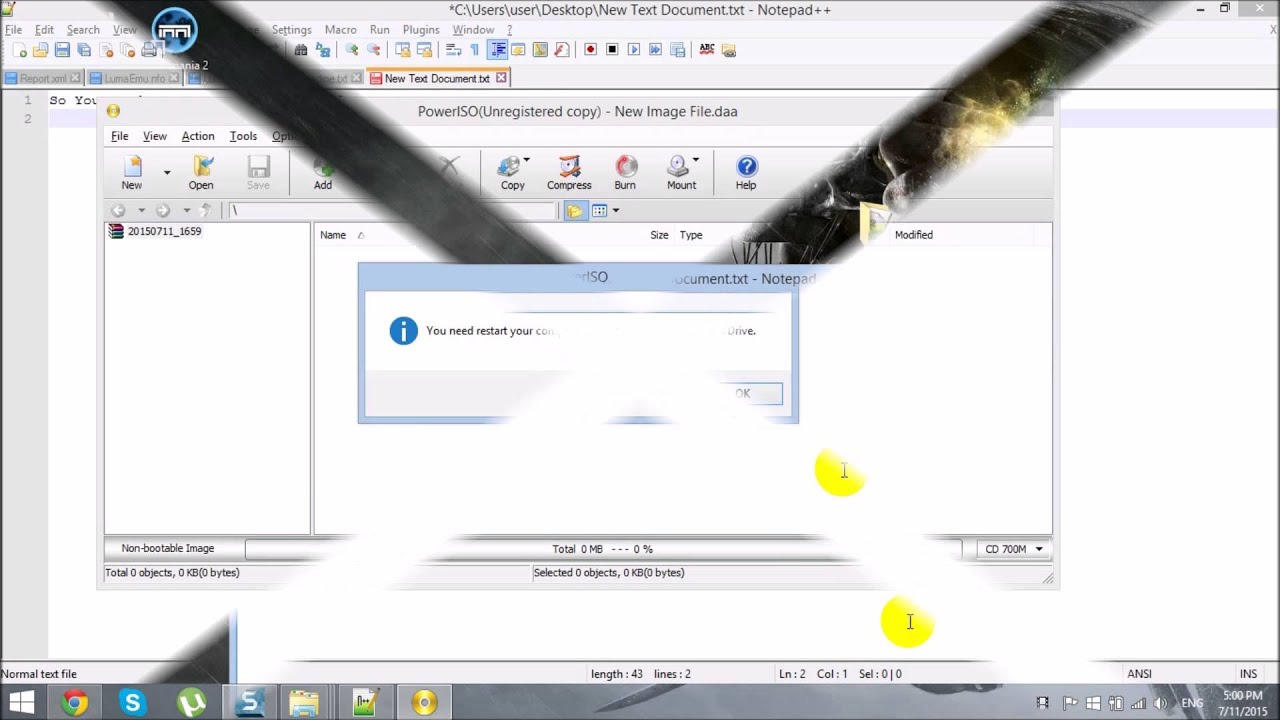
Task: Open PowerISO Help
Action: 746,173
